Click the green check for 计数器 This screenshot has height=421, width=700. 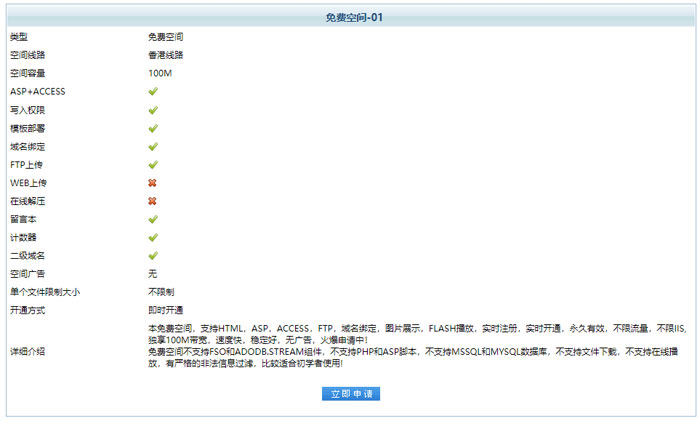point(153,237)
